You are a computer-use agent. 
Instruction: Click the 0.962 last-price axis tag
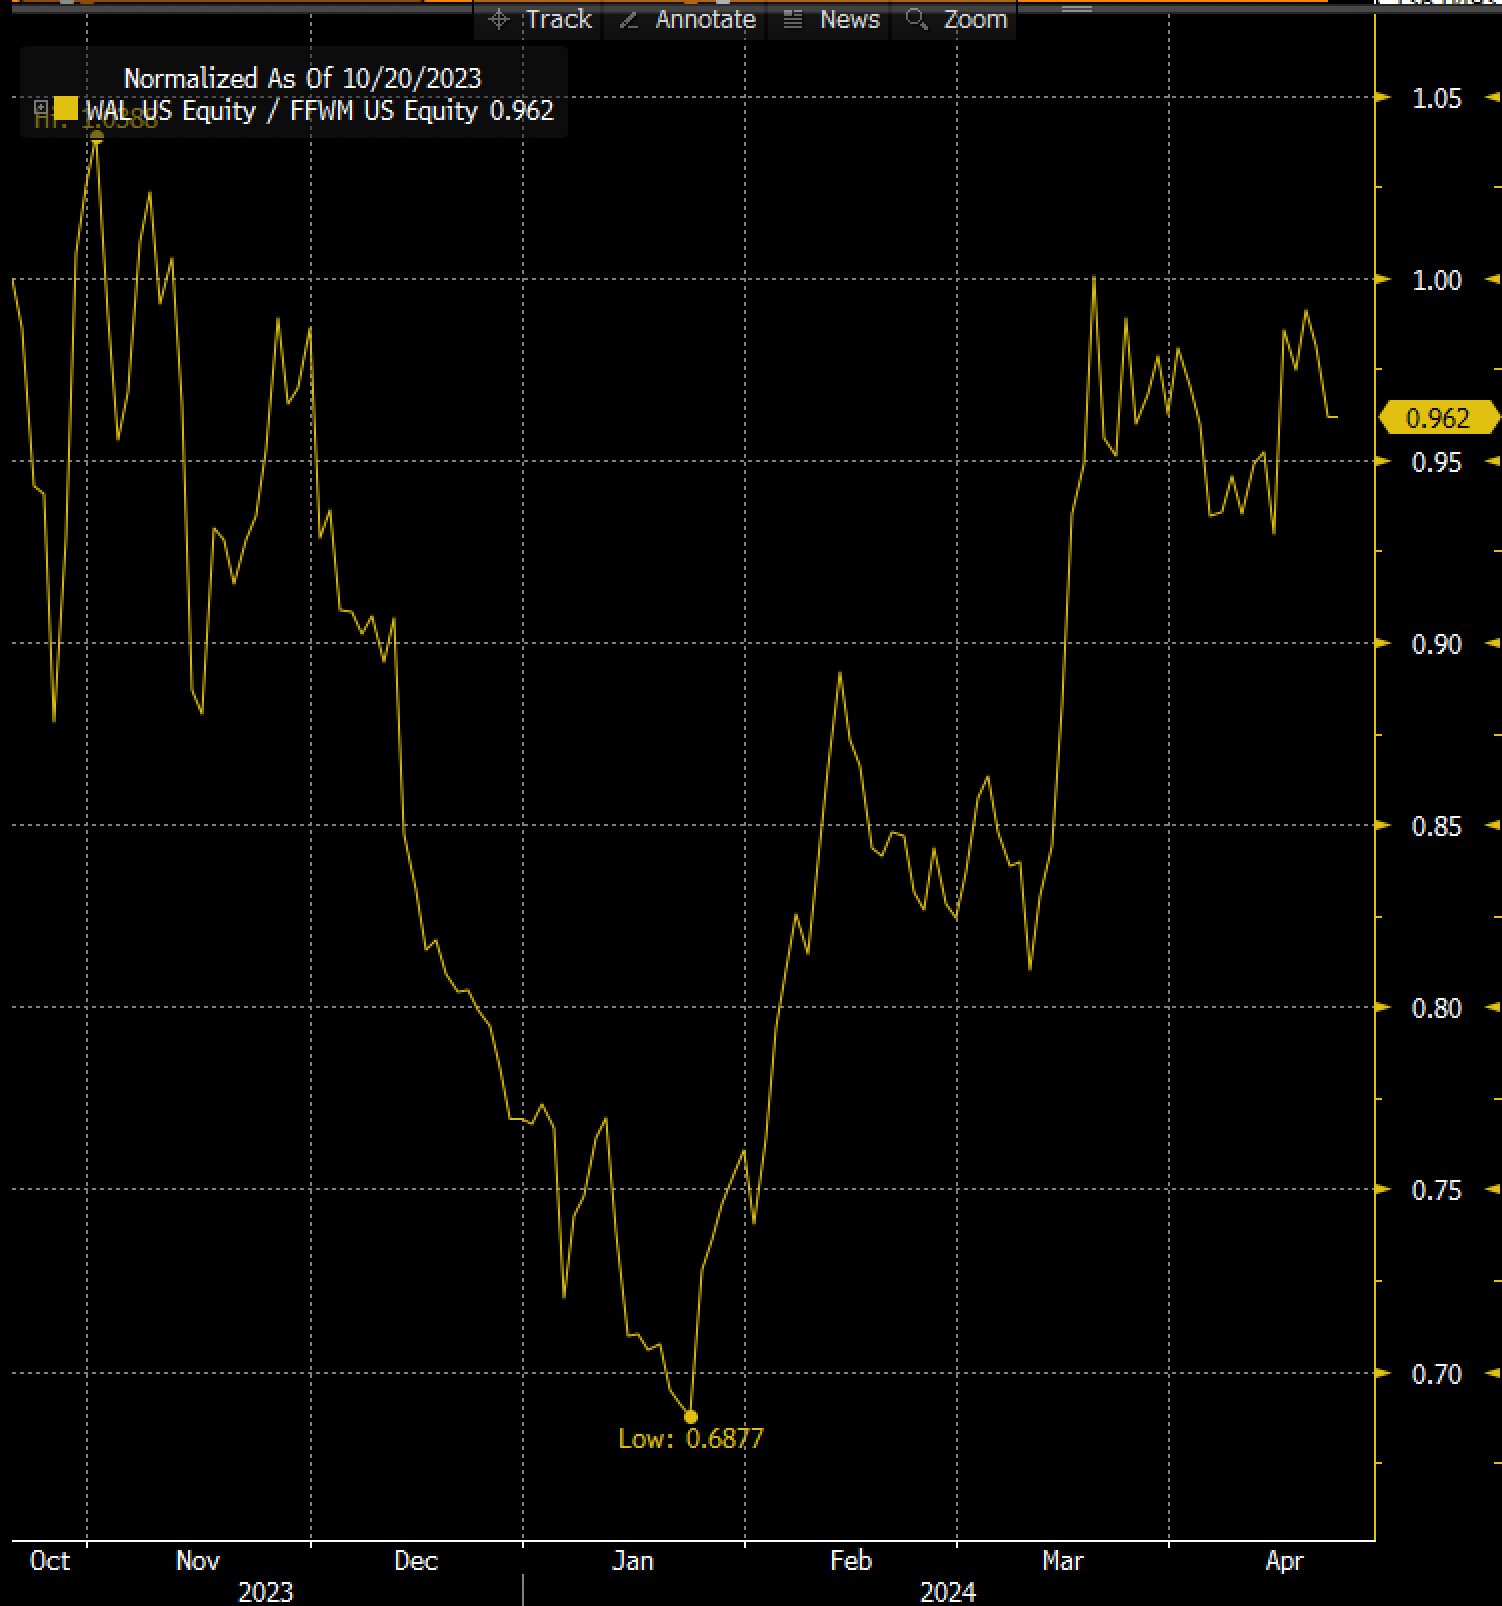[1438, 418]
